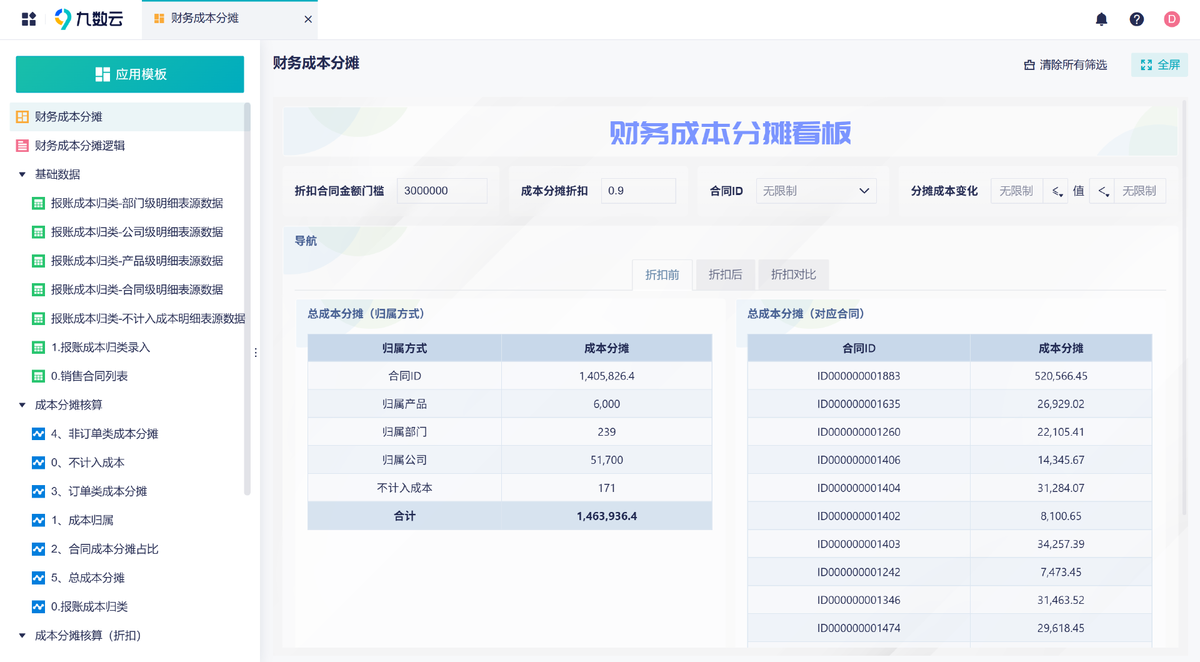Enter fullscreen with 全屏 button

tap(1159, 65)
